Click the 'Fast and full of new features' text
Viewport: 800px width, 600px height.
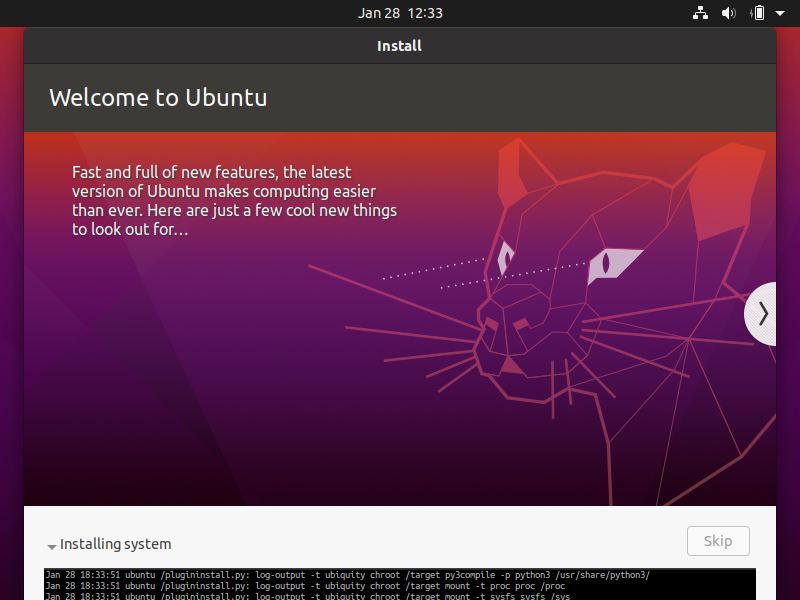(234, 201)
